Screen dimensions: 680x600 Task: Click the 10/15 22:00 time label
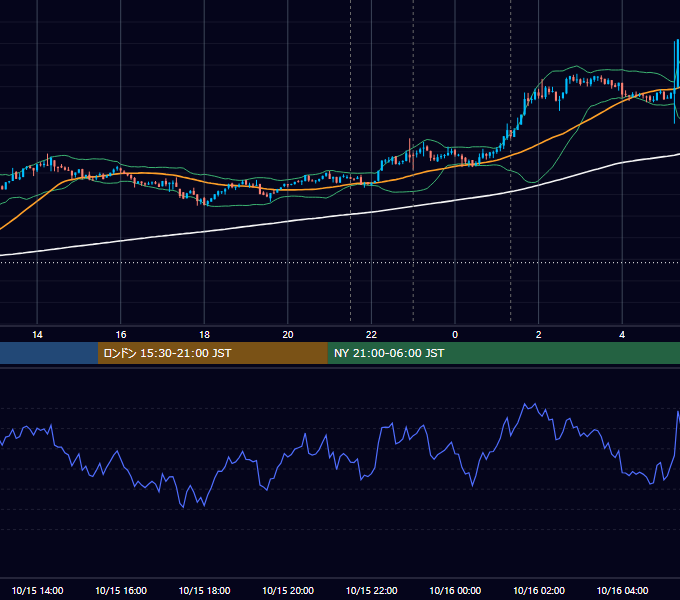[371, 590]
